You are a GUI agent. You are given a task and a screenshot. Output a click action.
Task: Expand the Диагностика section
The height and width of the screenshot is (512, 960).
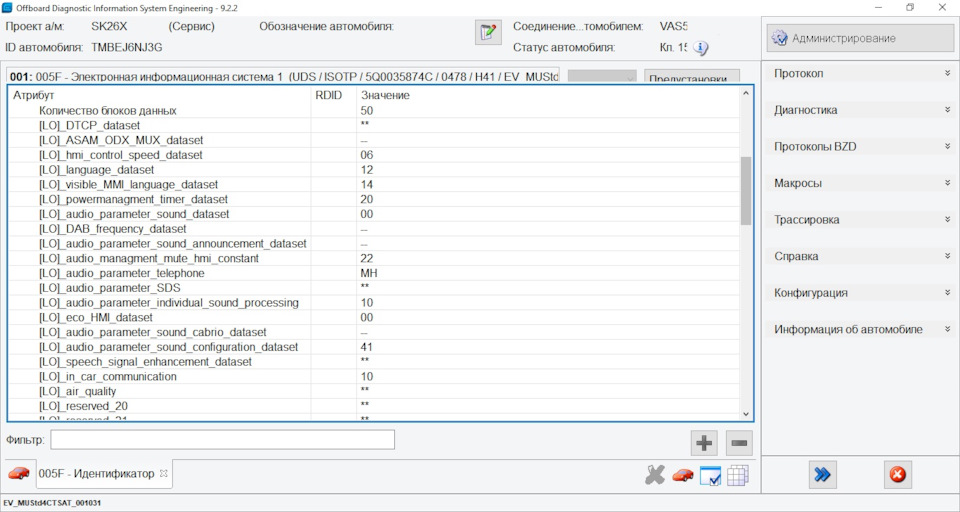(x=860, y=110)
